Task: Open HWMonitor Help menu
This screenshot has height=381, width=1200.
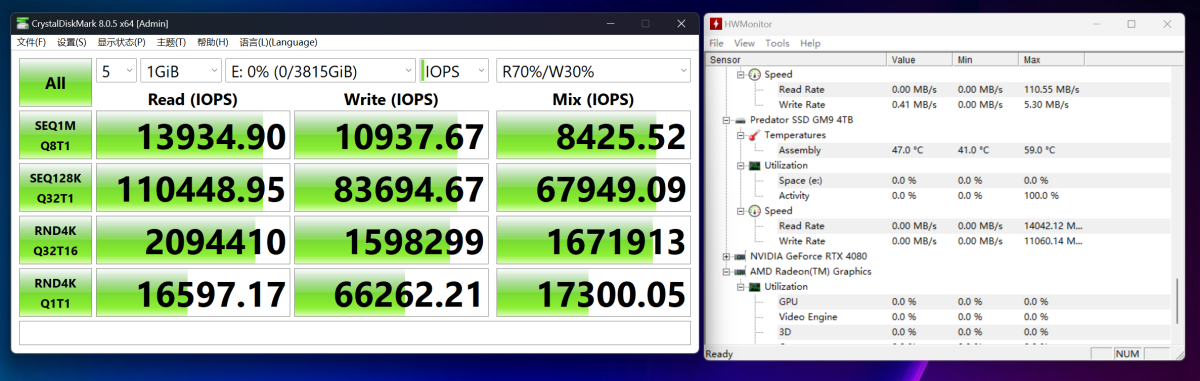Action: [810, 43]
